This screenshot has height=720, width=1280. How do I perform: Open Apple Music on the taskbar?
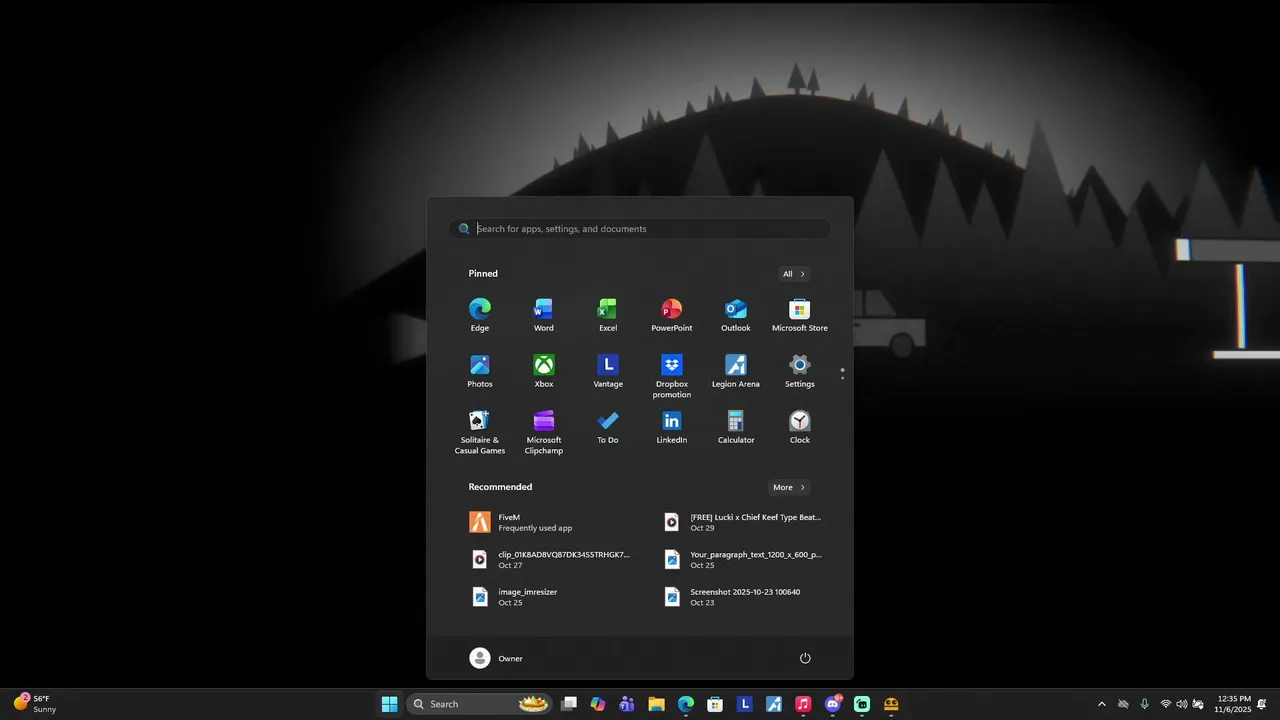click(x=803, y=704)
